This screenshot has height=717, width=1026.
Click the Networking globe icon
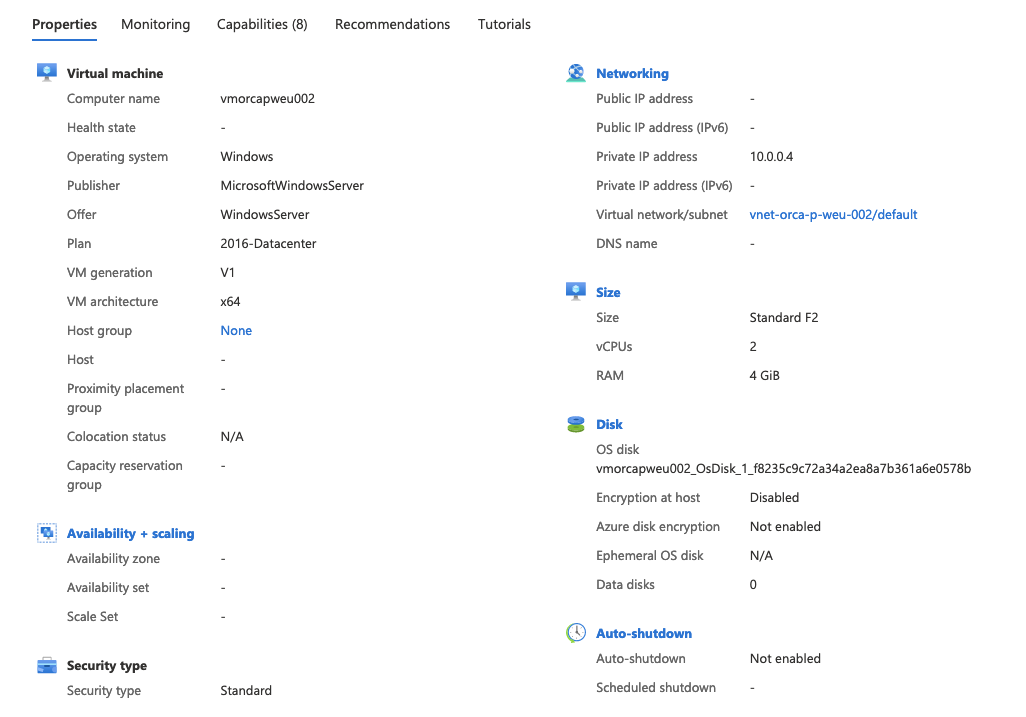tap(576, 72)
